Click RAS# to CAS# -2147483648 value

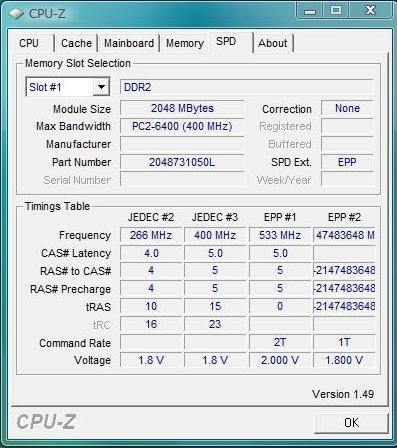pyautogui.click(x=344, y=271)
